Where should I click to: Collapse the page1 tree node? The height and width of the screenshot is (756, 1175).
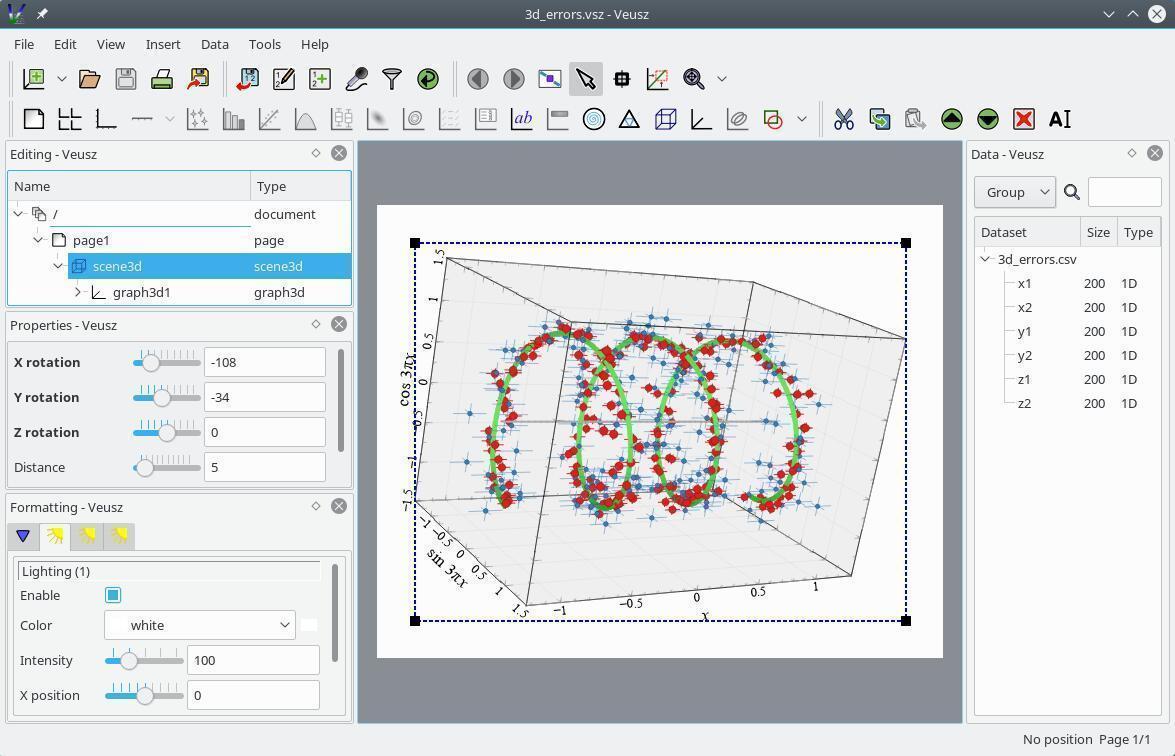coord(37,240)
